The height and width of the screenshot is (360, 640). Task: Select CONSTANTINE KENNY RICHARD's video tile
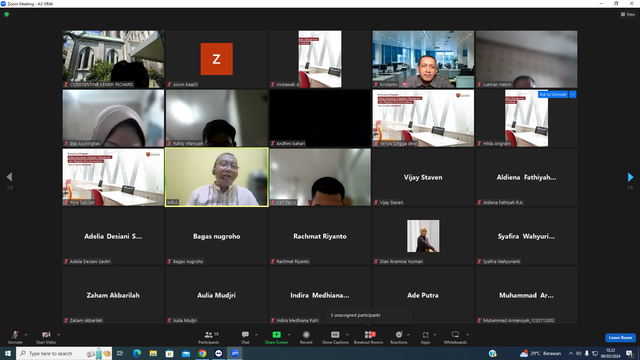(113, 59)
